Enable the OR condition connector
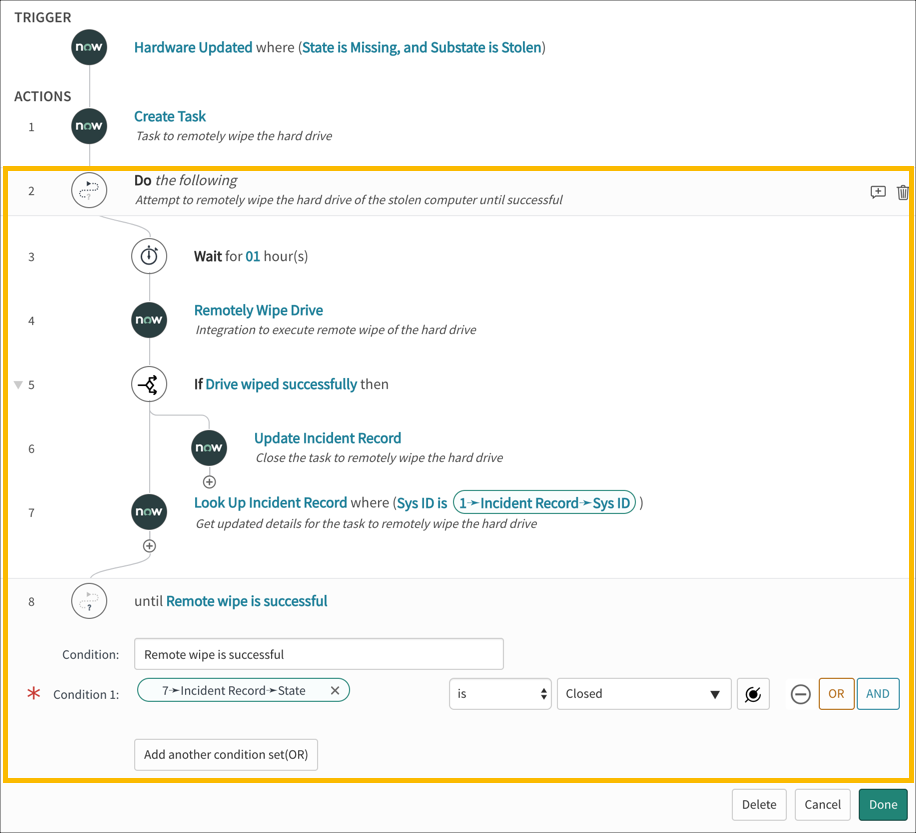The height and width of the screenshot is (833, 916). 836,693
